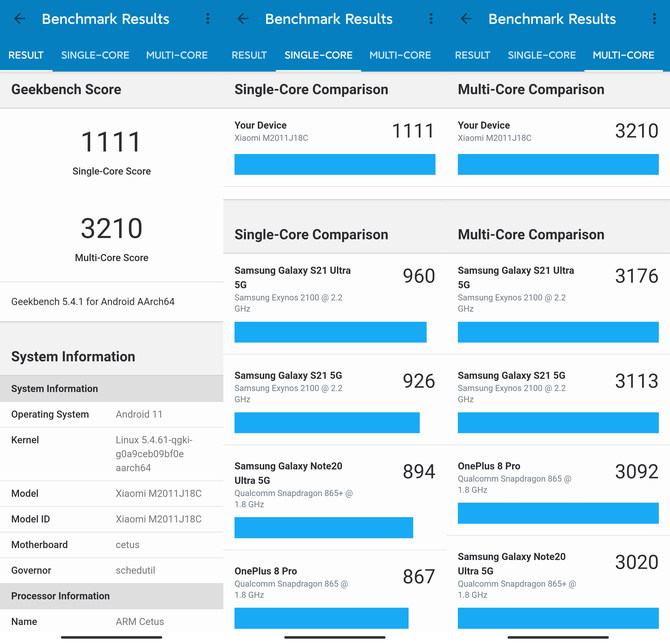Switch to RESULT tab in the middle panel
670x643 pixels.
(x=249, y=55)
